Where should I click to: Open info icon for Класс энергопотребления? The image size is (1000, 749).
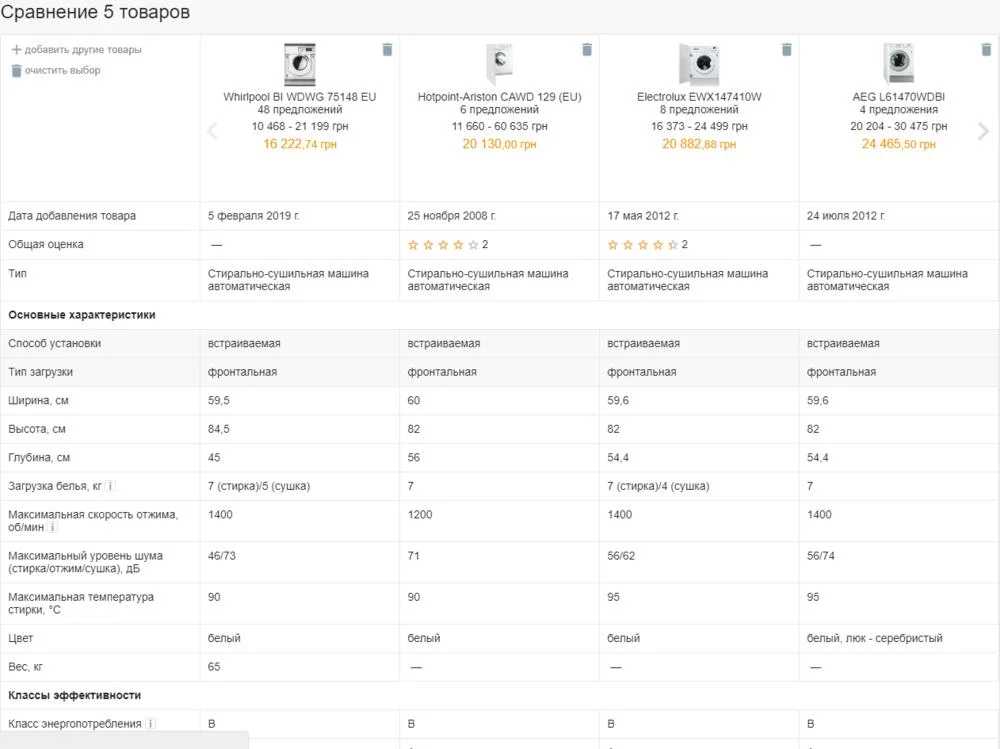tap(150, 723)
